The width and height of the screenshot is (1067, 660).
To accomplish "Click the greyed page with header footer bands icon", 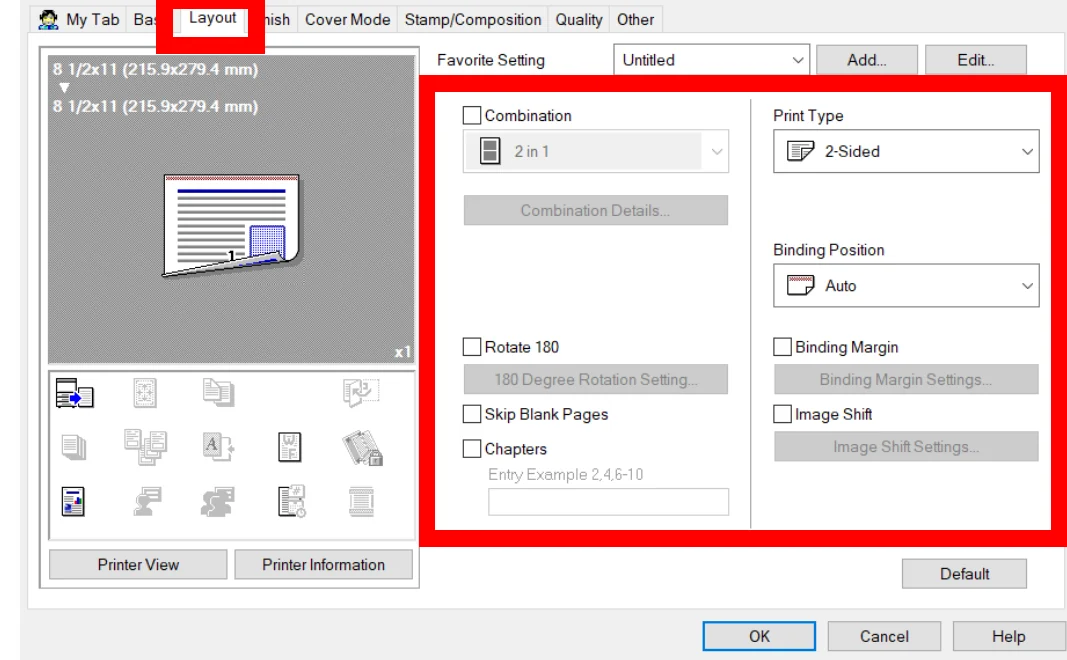I will (x=361, y=502).
